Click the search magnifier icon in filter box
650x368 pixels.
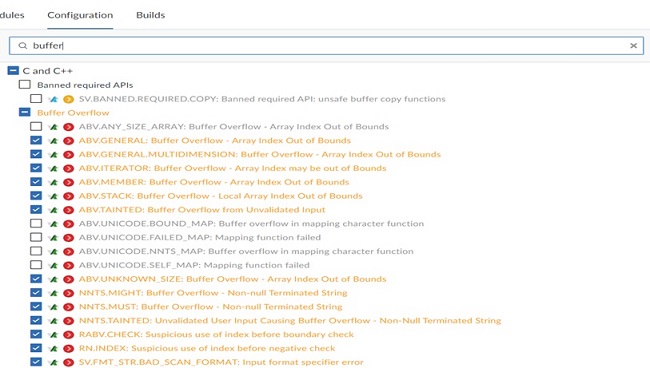point(23,46)
